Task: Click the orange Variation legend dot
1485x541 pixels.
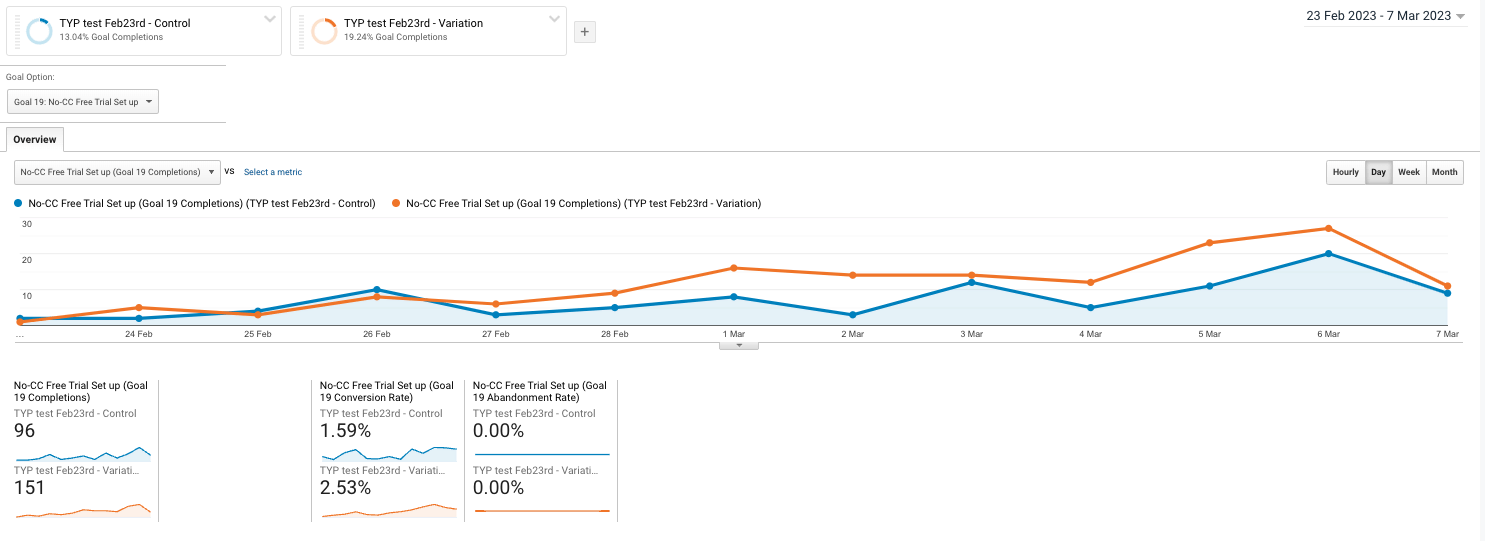Action: [x=397, y=203]
